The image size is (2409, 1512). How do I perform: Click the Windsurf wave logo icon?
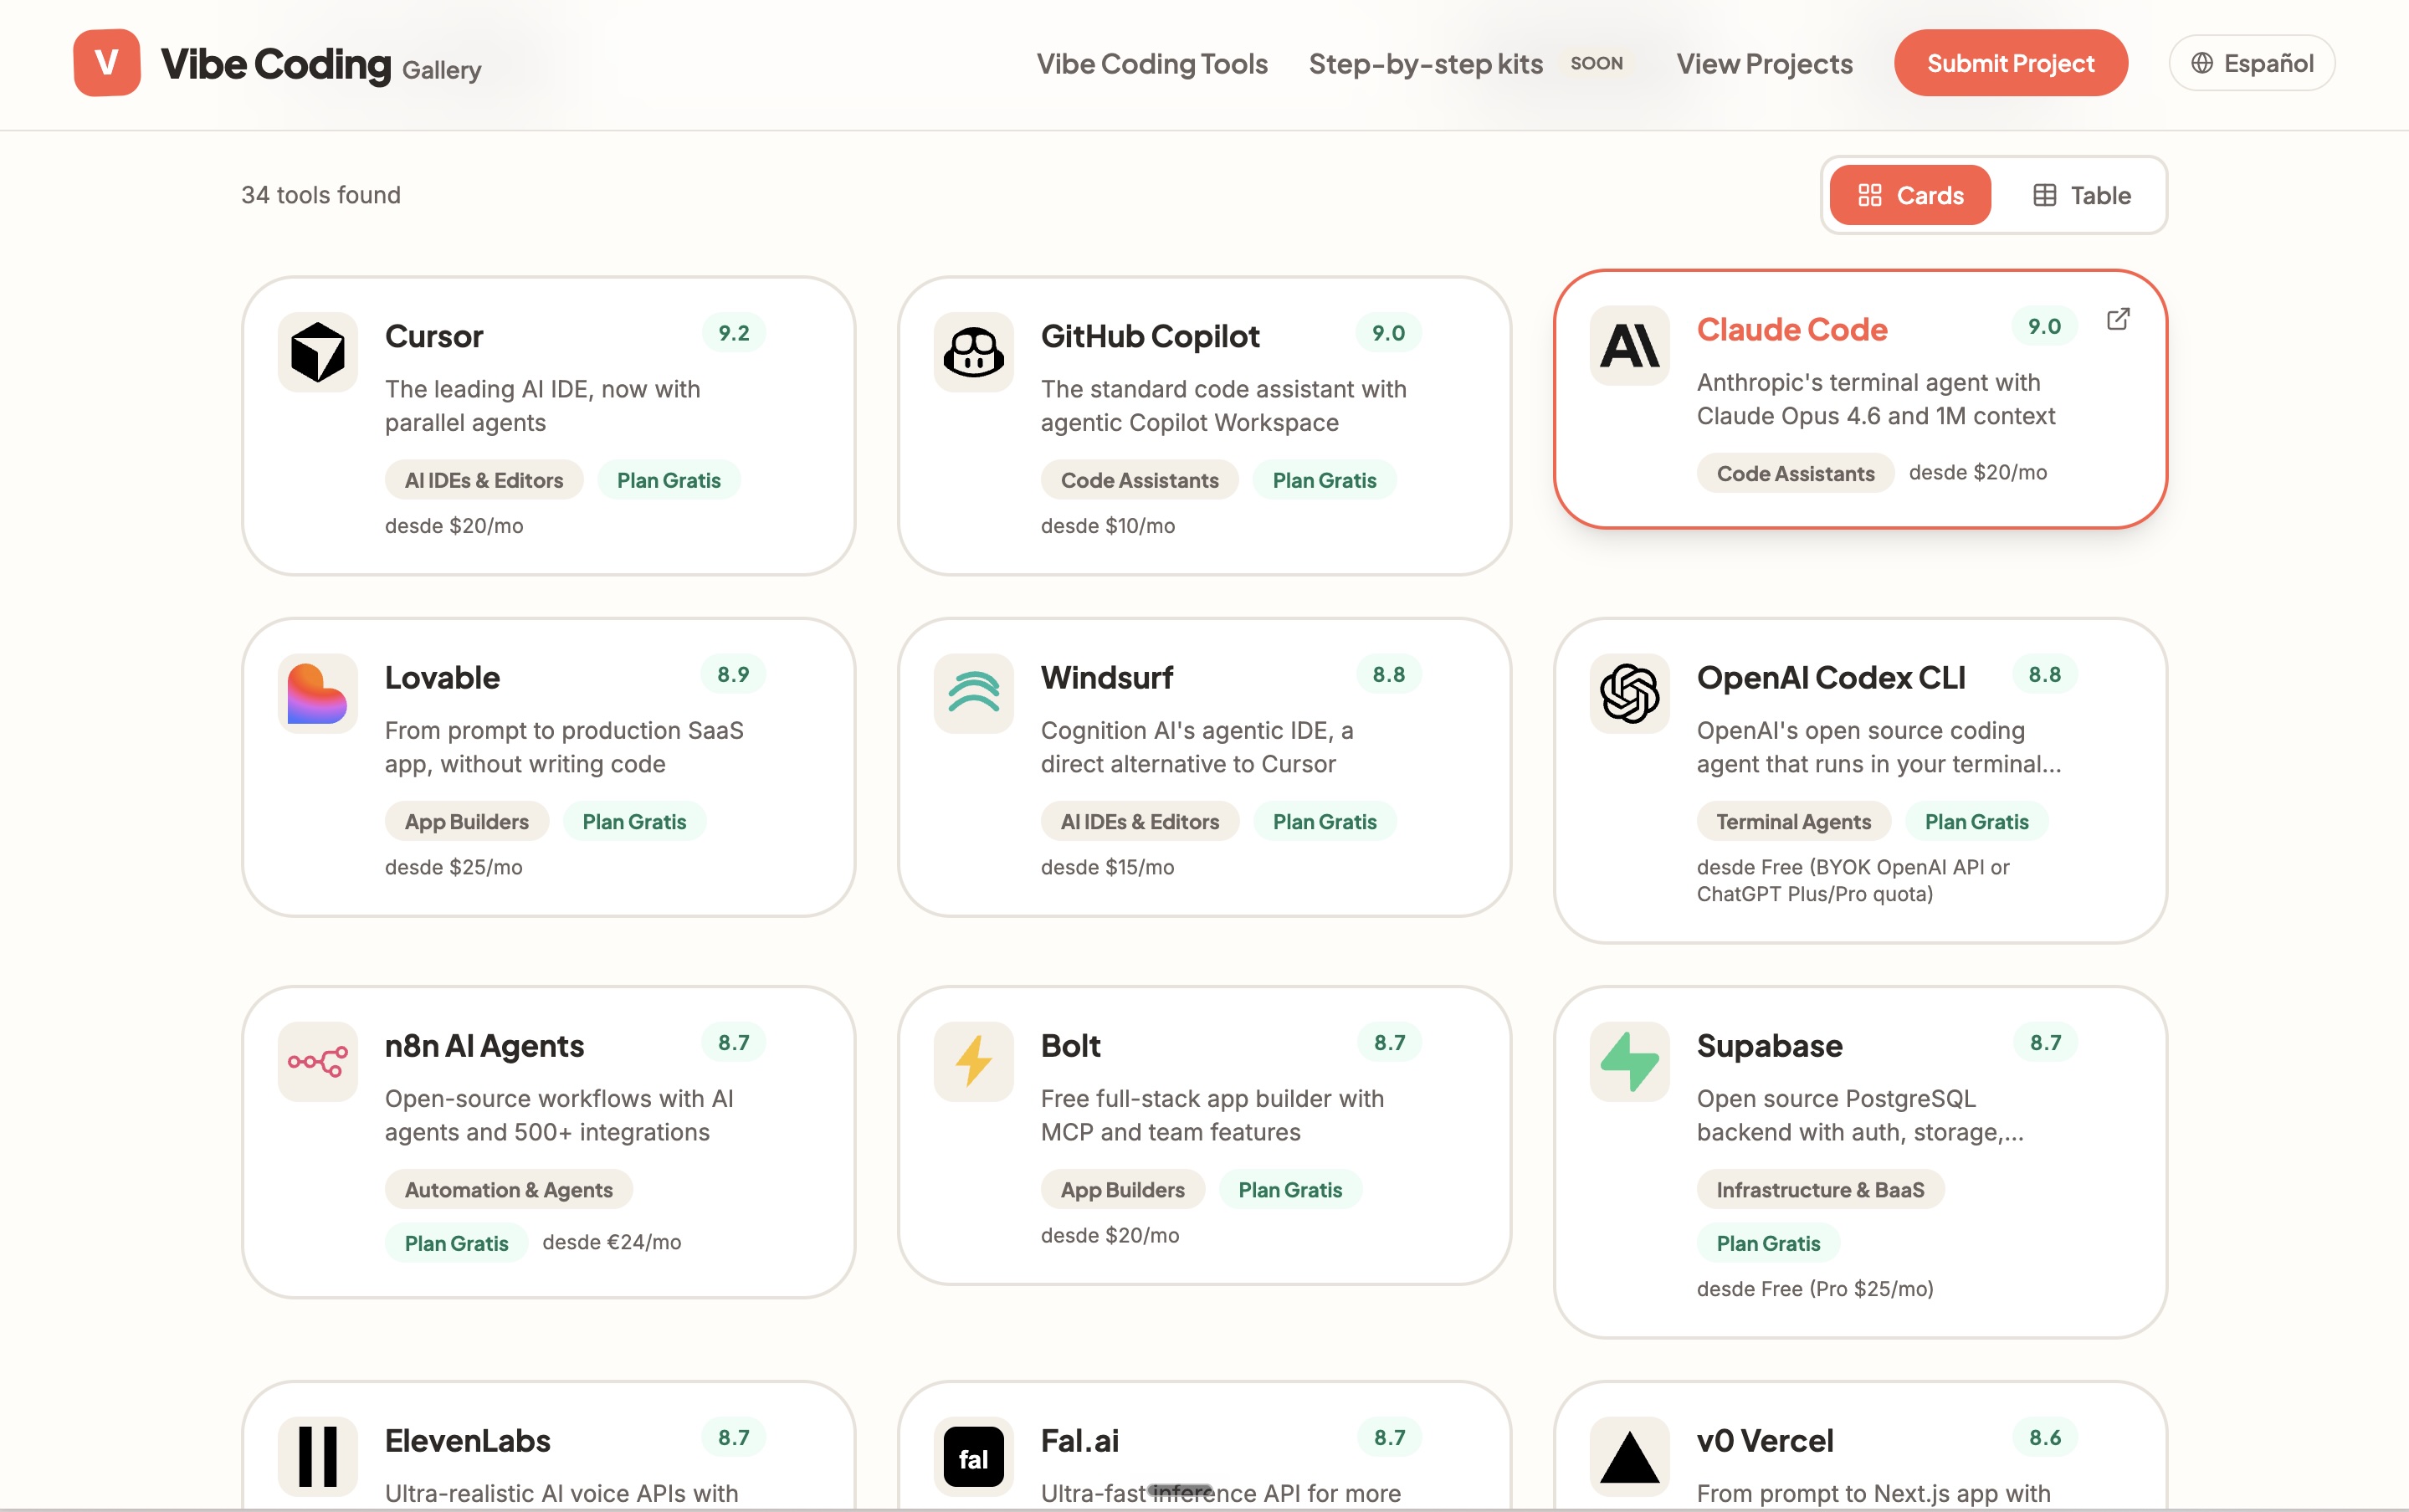click(974, 693)
